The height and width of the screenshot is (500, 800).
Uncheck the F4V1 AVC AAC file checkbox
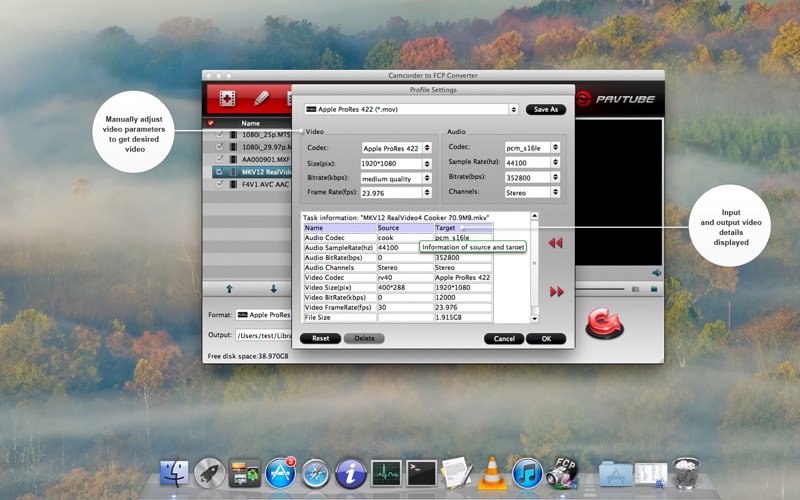pos(219,184)
